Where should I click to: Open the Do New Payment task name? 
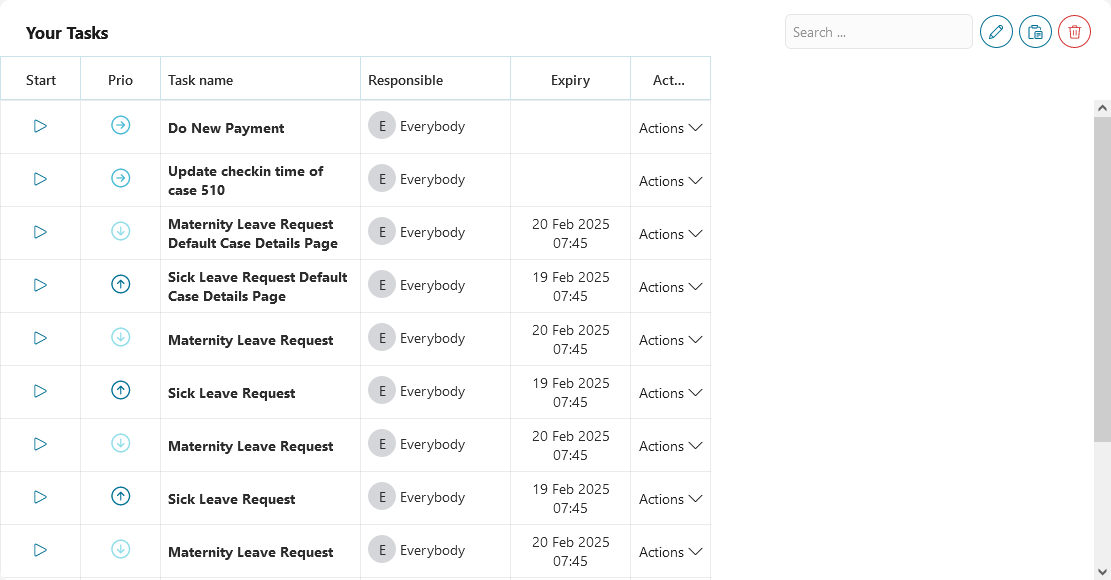tap(226, 128)
